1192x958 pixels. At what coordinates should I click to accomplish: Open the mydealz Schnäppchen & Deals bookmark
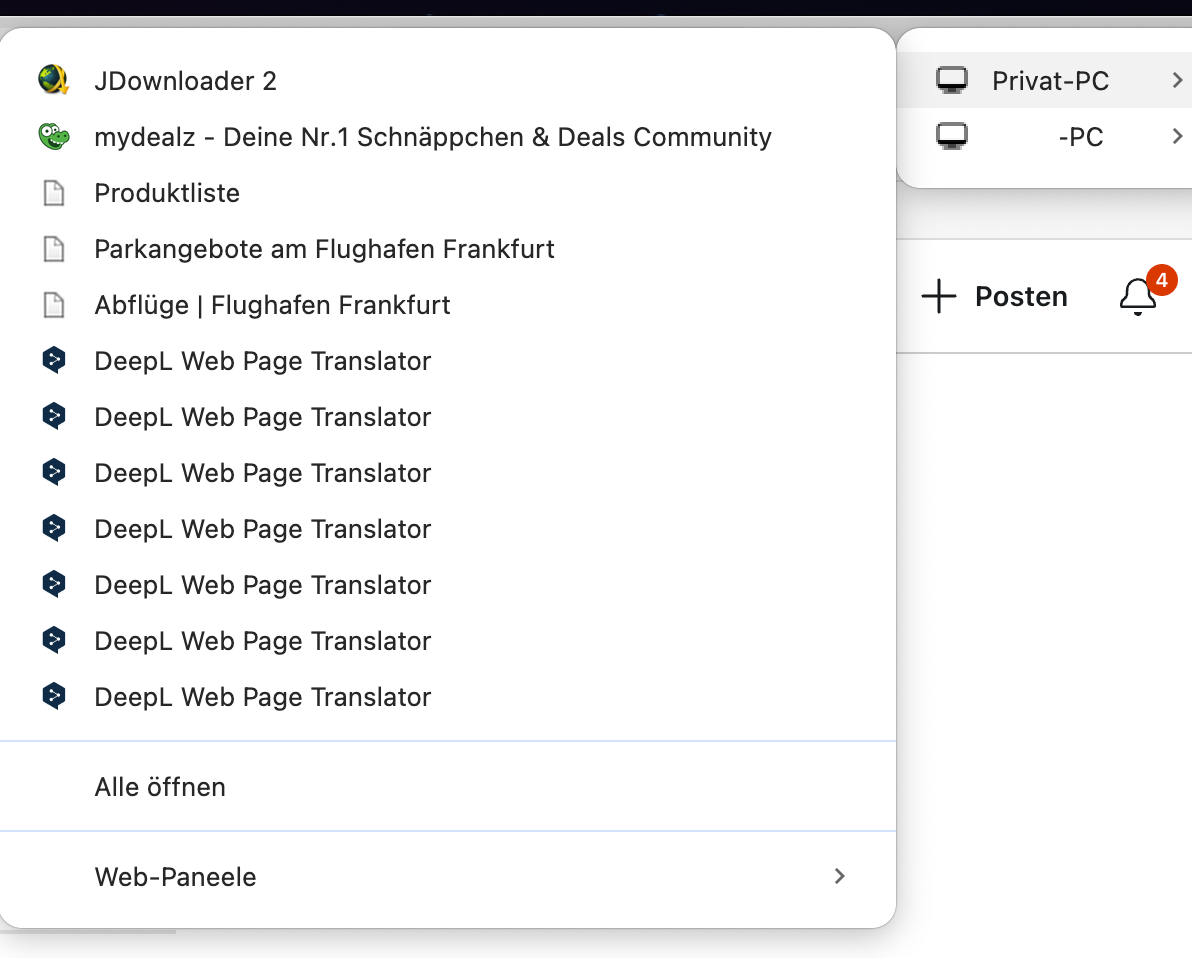[x=432, y=137]
